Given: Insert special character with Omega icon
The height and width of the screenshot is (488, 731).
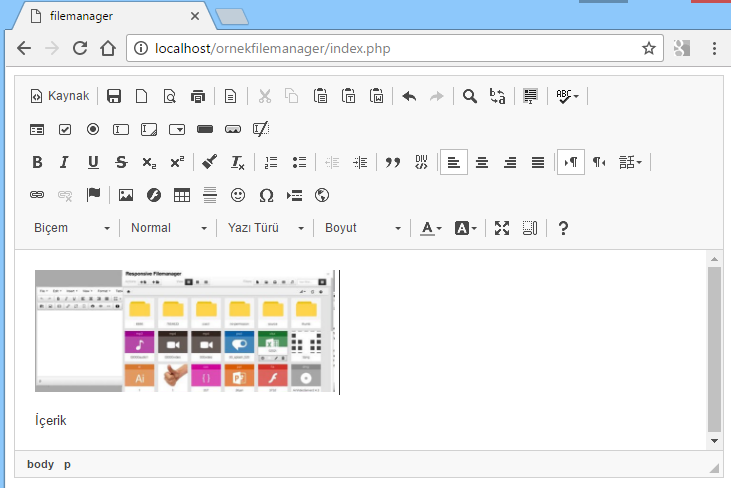Looking at the screenshot, I should 266,195.
